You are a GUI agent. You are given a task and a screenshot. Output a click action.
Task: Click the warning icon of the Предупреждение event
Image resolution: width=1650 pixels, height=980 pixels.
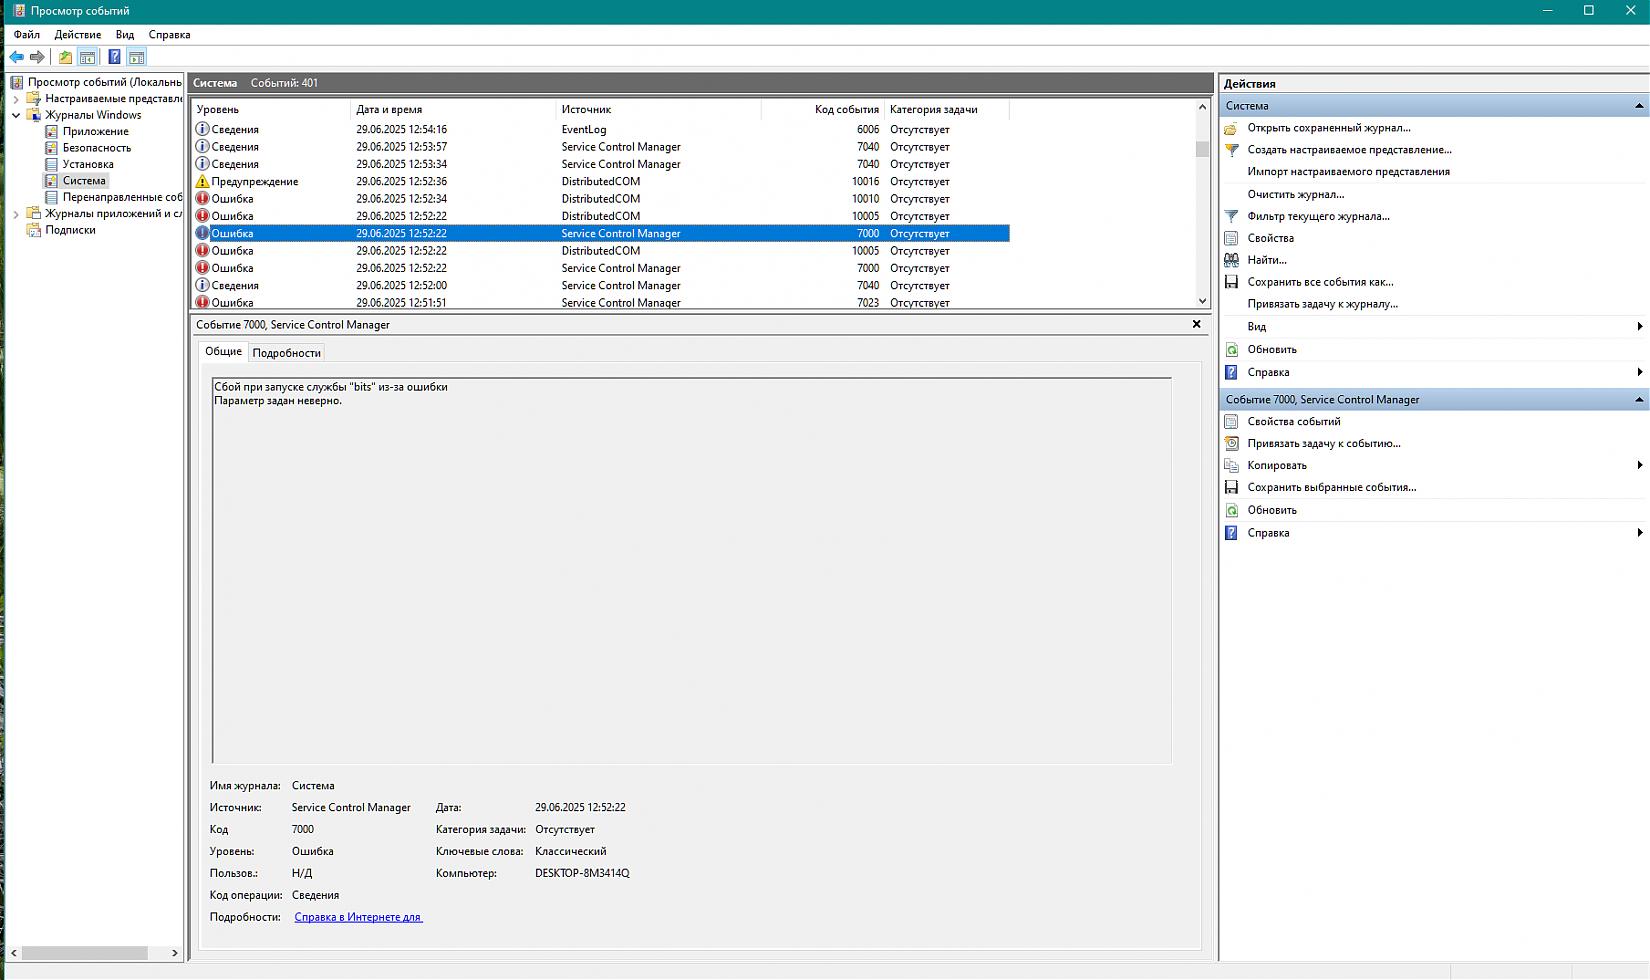(x=202, y=182)
